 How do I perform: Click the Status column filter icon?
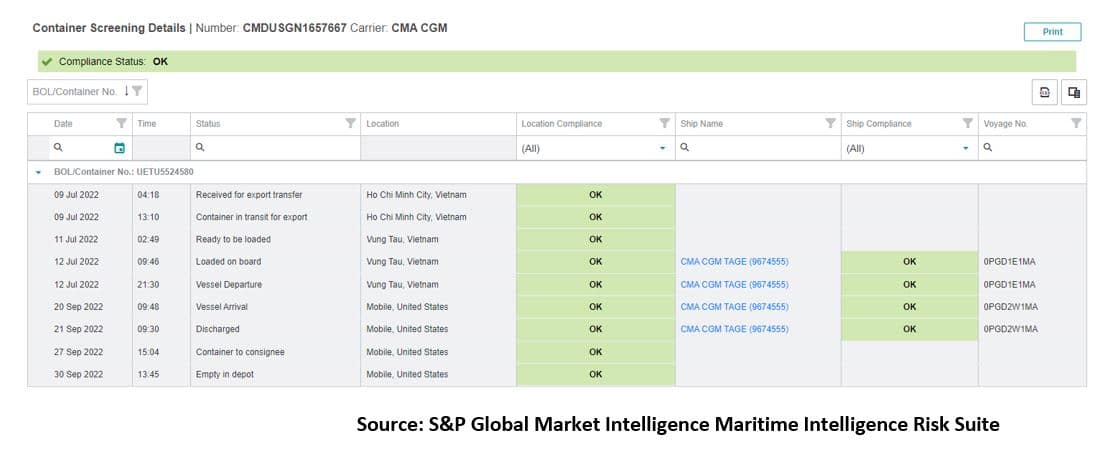[x=350, y=124]
